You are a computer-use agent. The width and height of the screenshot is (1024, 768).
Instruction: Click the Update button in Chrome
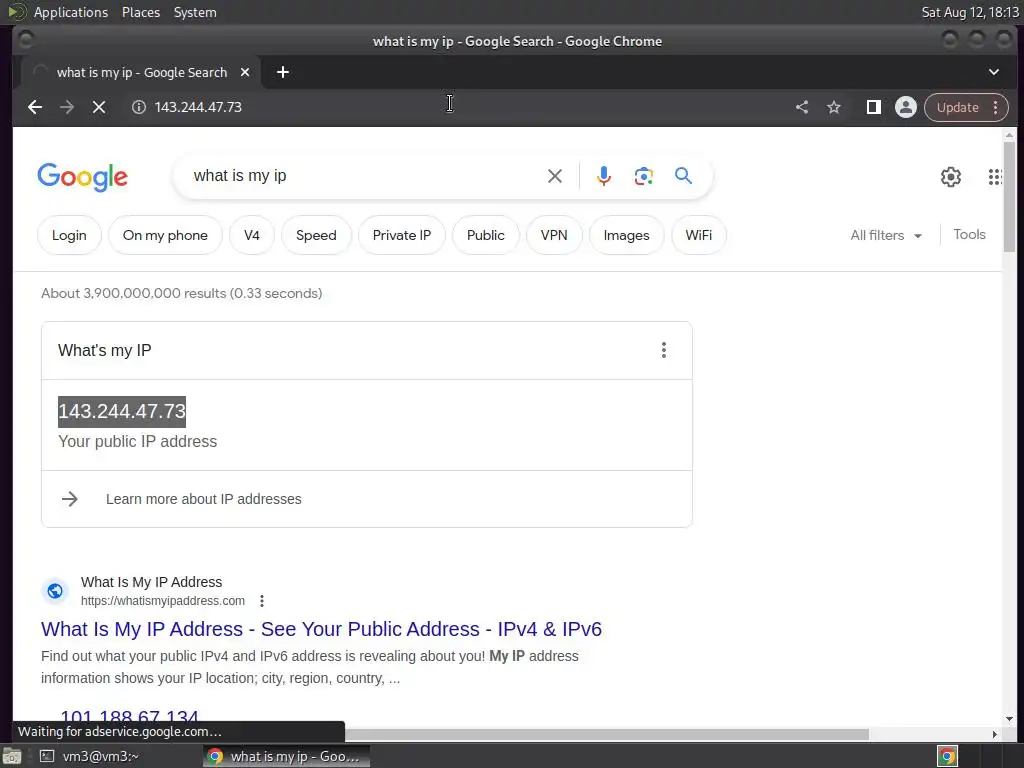pos(957,108)
